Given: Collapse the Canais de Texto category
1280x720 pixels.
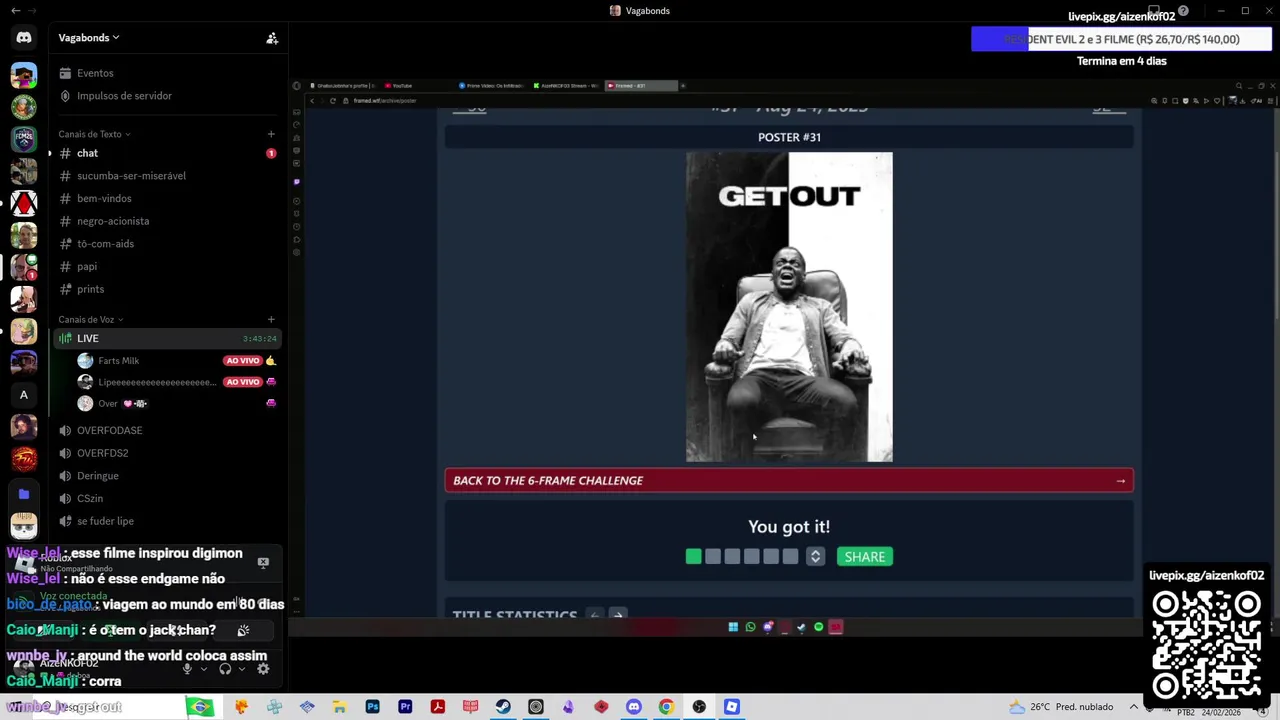Looking at the screenshot, I should click(94, 134).
